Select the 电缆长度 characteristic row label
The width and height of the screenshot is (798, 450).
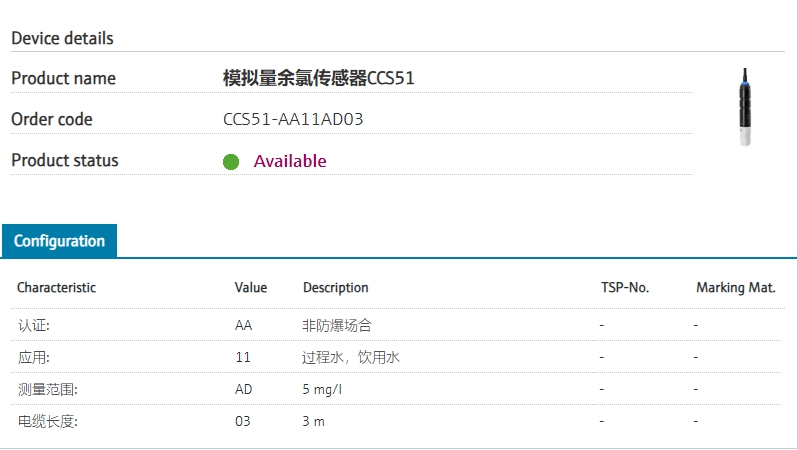point(47,421)
